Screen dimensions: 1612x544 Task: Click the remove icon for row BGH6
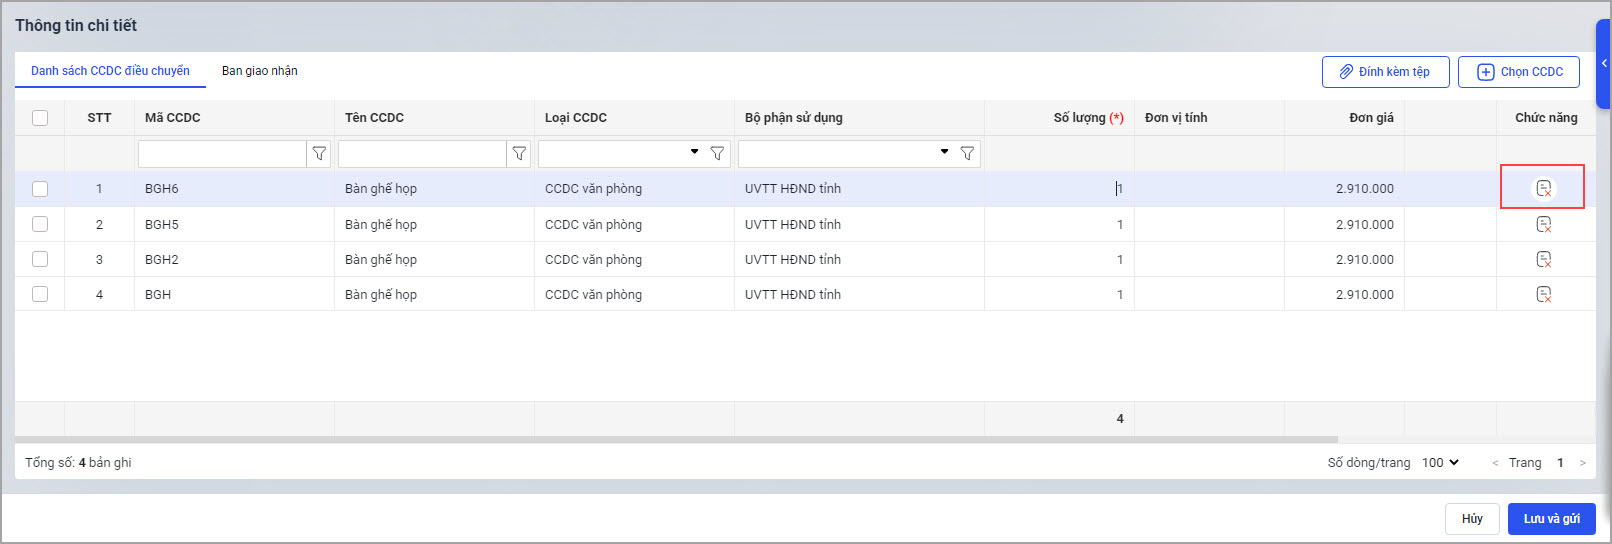(x=1544, y=188)
